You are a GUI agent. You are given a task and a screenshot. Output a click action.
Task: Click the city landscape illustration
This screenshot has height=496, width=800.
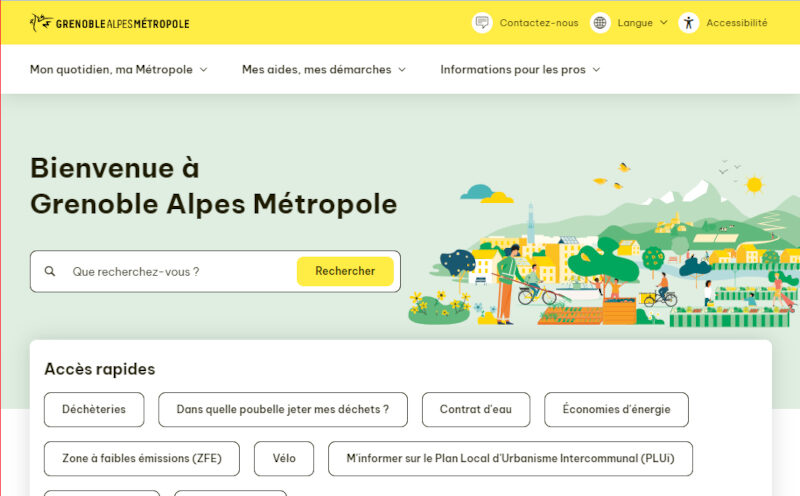pos(604,244)
